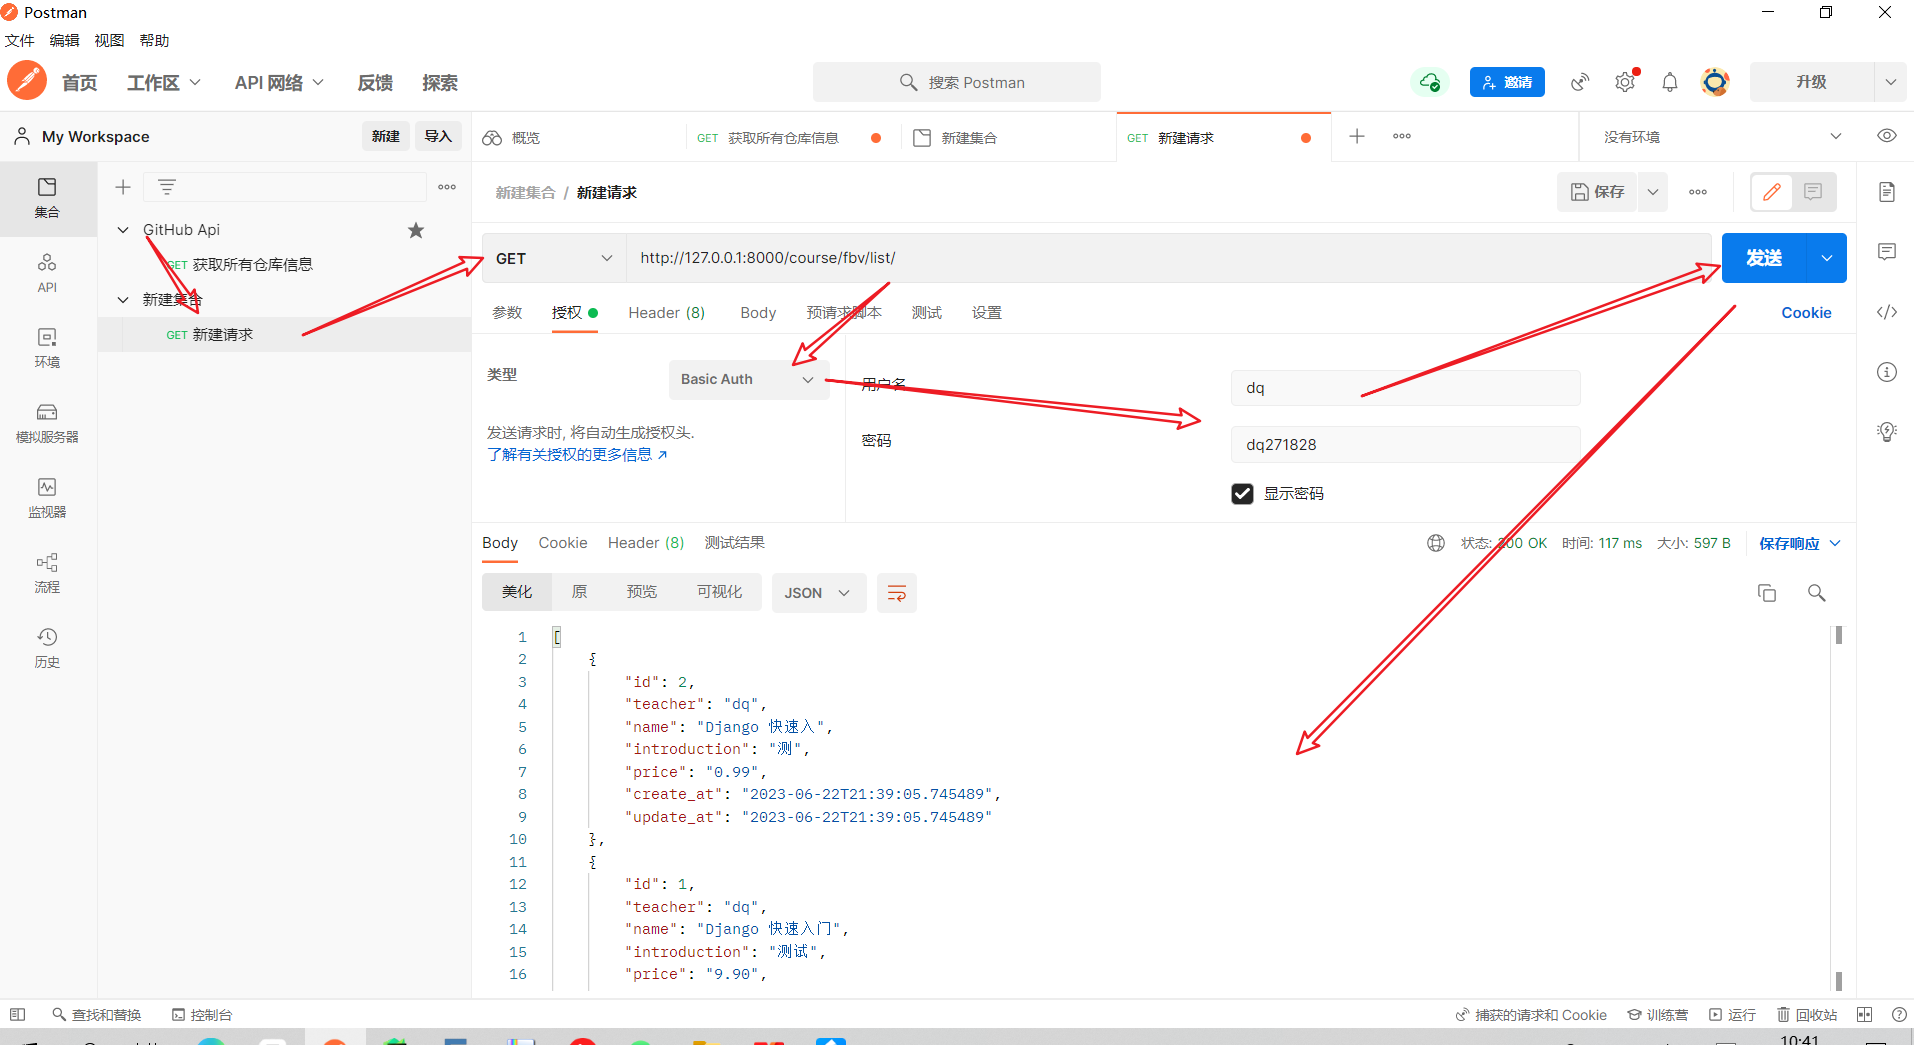
Task: Click the Invite (邀请) button
Action: [1507, 82]
